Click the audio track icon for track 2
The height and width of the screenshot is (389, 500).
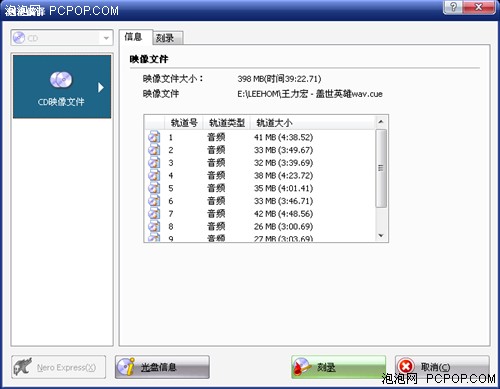[x=154, y=150]
